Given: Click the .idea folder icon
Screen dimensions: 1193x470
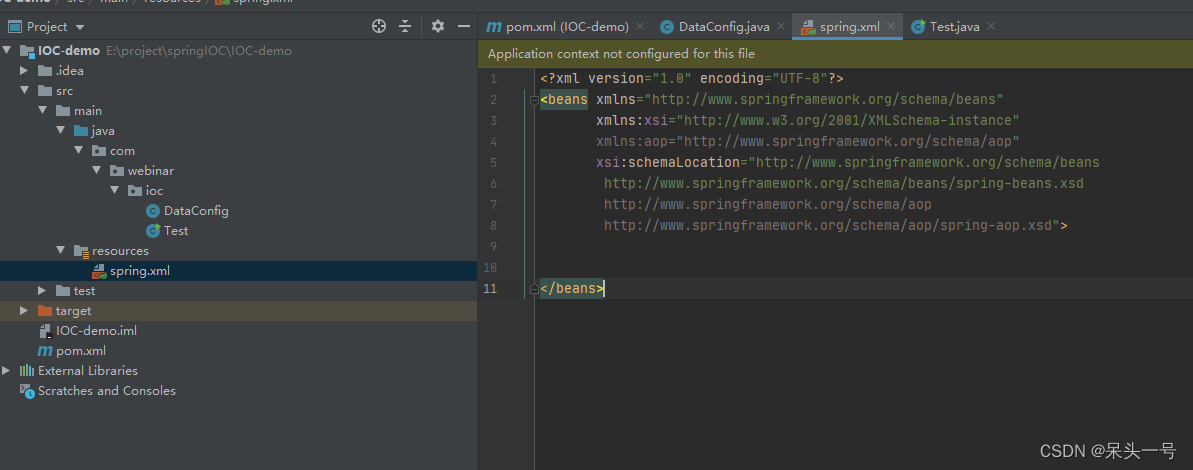Looking at the screenshot, I should pos(44,71).
